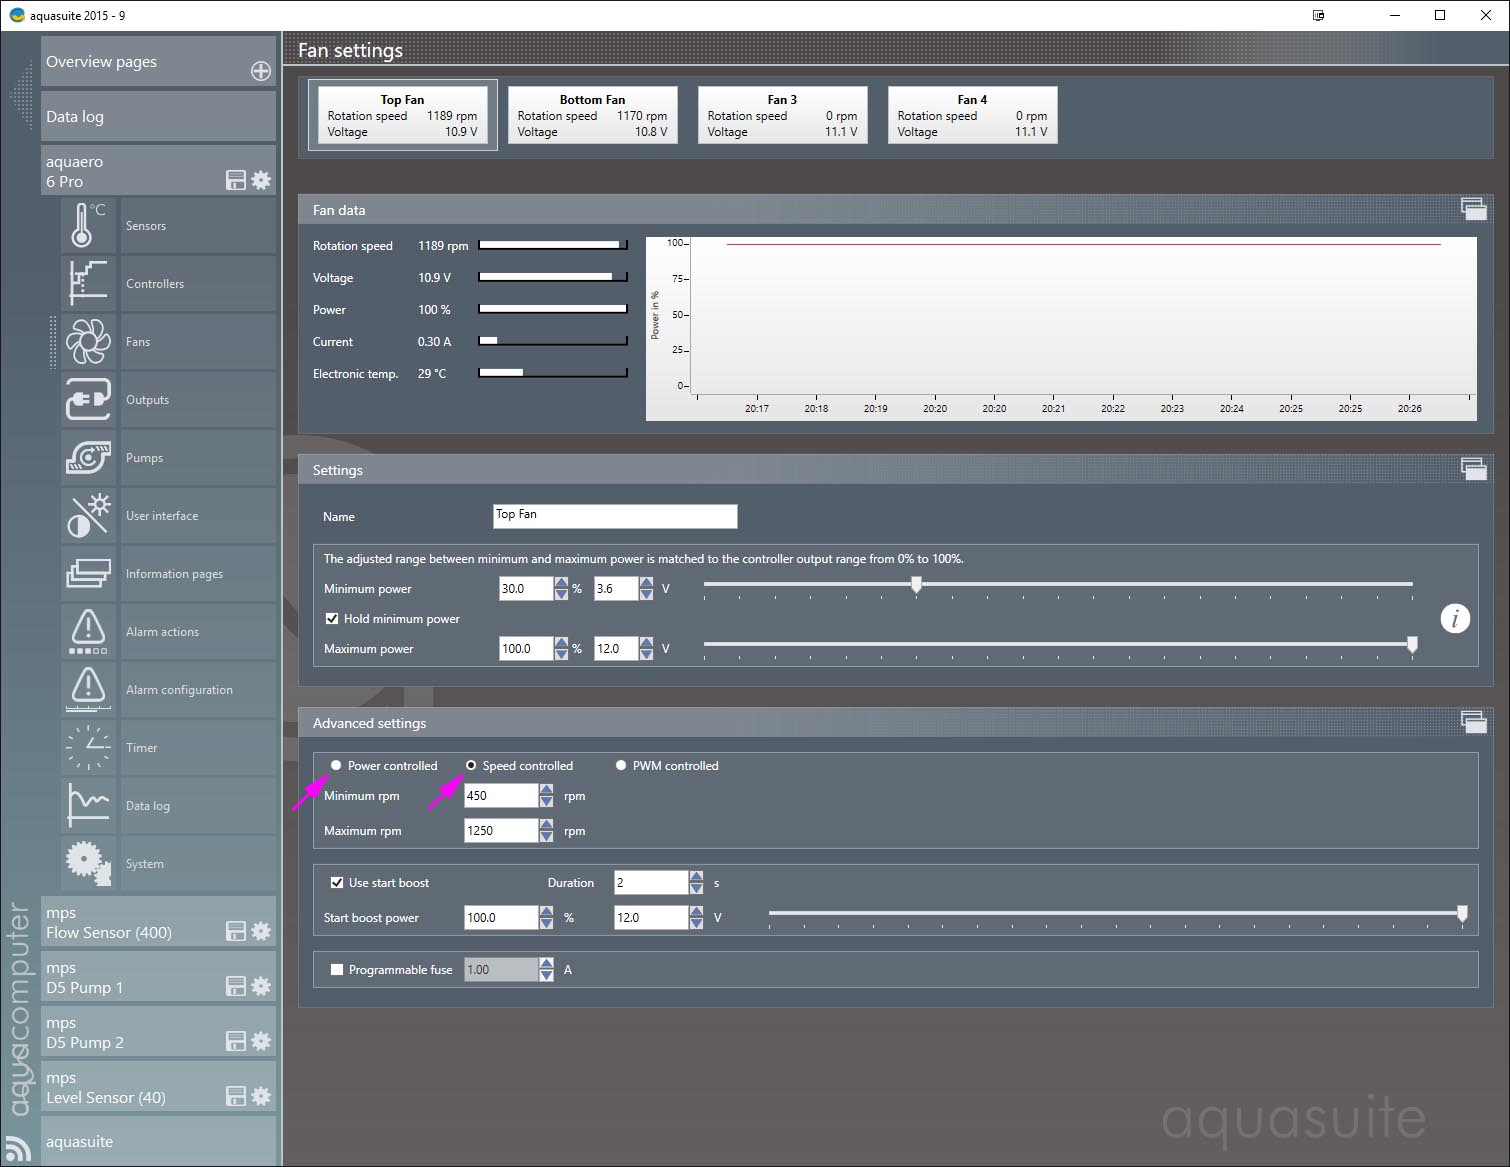This screenshot has height=1167, width=1510.
Task: Collapse the Advanced settings panel
Action: [x=1474, y=722]
